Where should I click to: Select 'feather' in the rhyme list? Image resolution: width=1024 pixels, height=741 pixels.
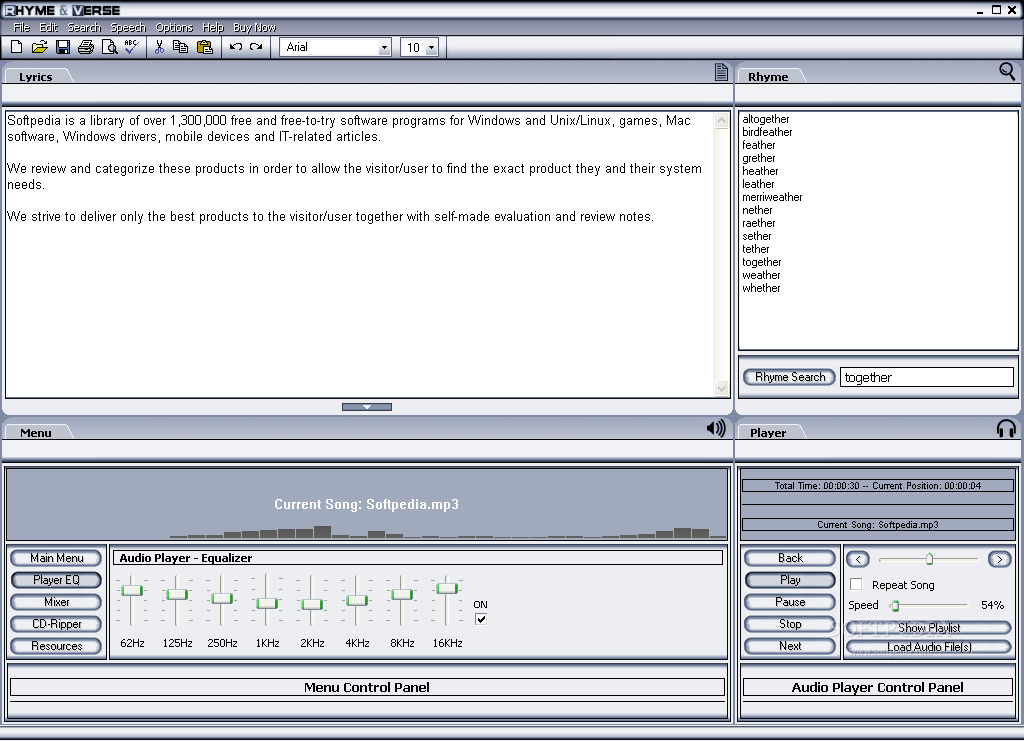pos(759,146)
